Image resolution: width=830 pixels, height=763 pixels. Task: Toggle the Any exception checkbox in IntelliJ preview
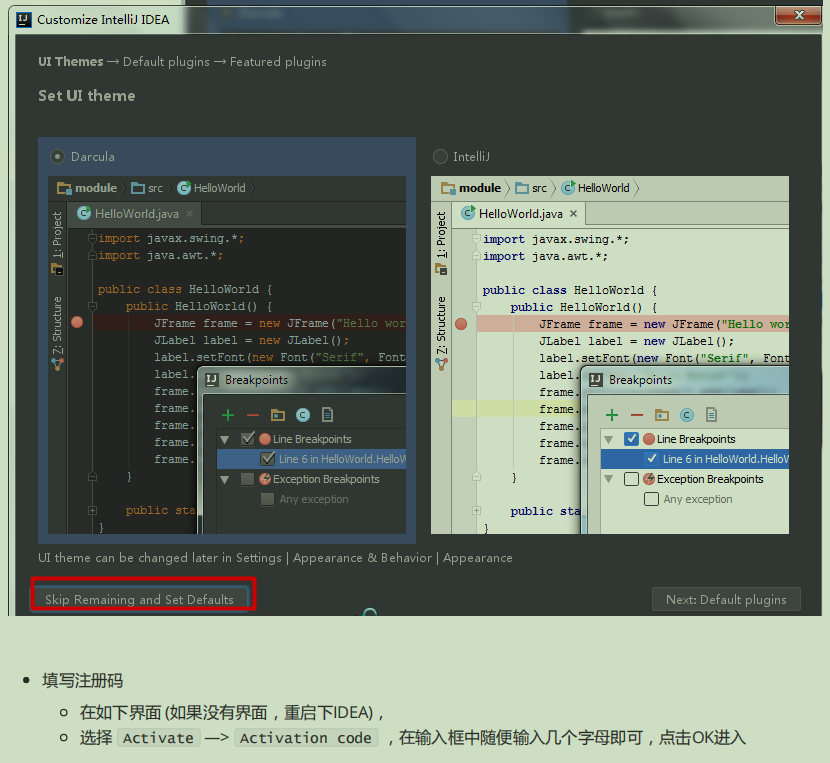point(652,499)
